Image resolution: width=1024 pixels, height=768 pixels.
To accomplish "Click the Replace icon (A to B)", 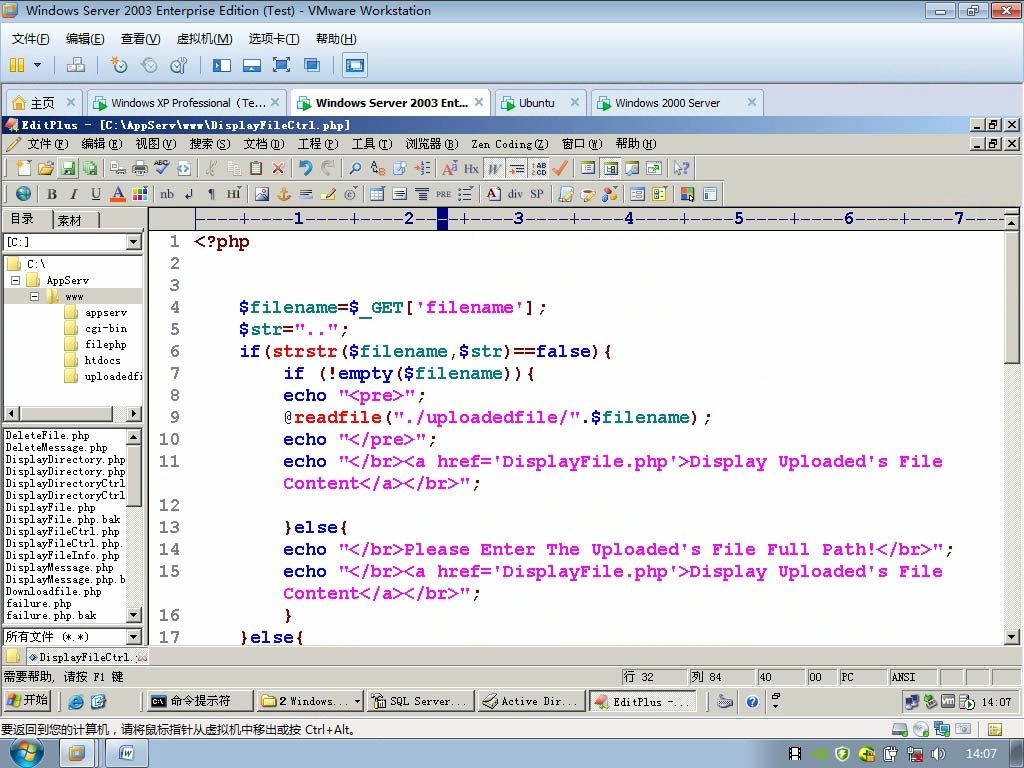I will click(377, 168).
